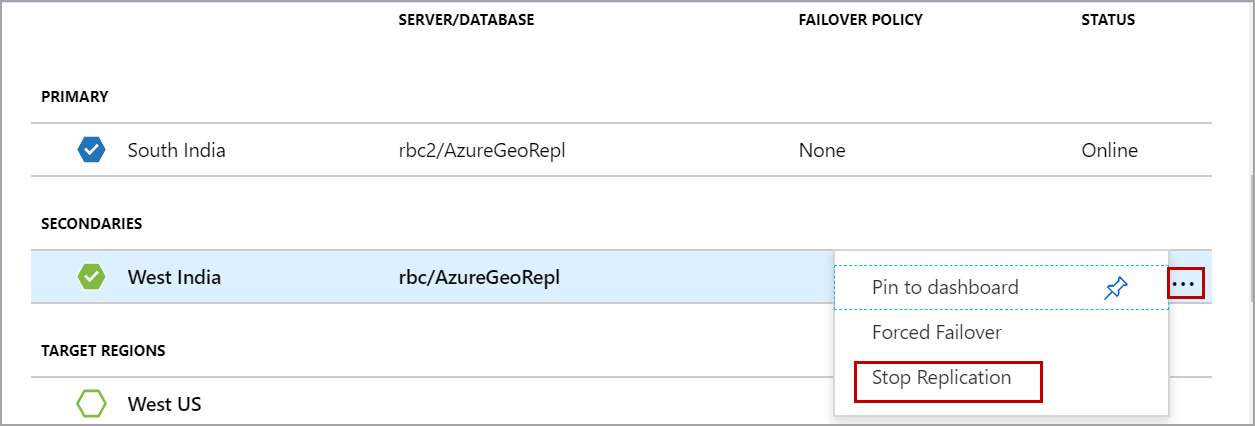Open the ellipsis menu for West India

pos(1184,284)
